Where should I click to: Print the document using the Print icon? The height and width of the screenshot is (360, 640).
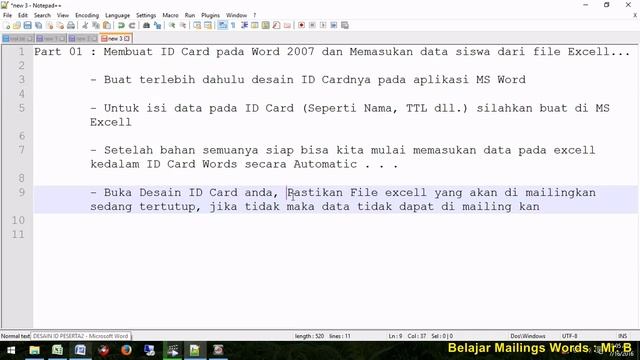pyautogui.click(x=71, y=25)
